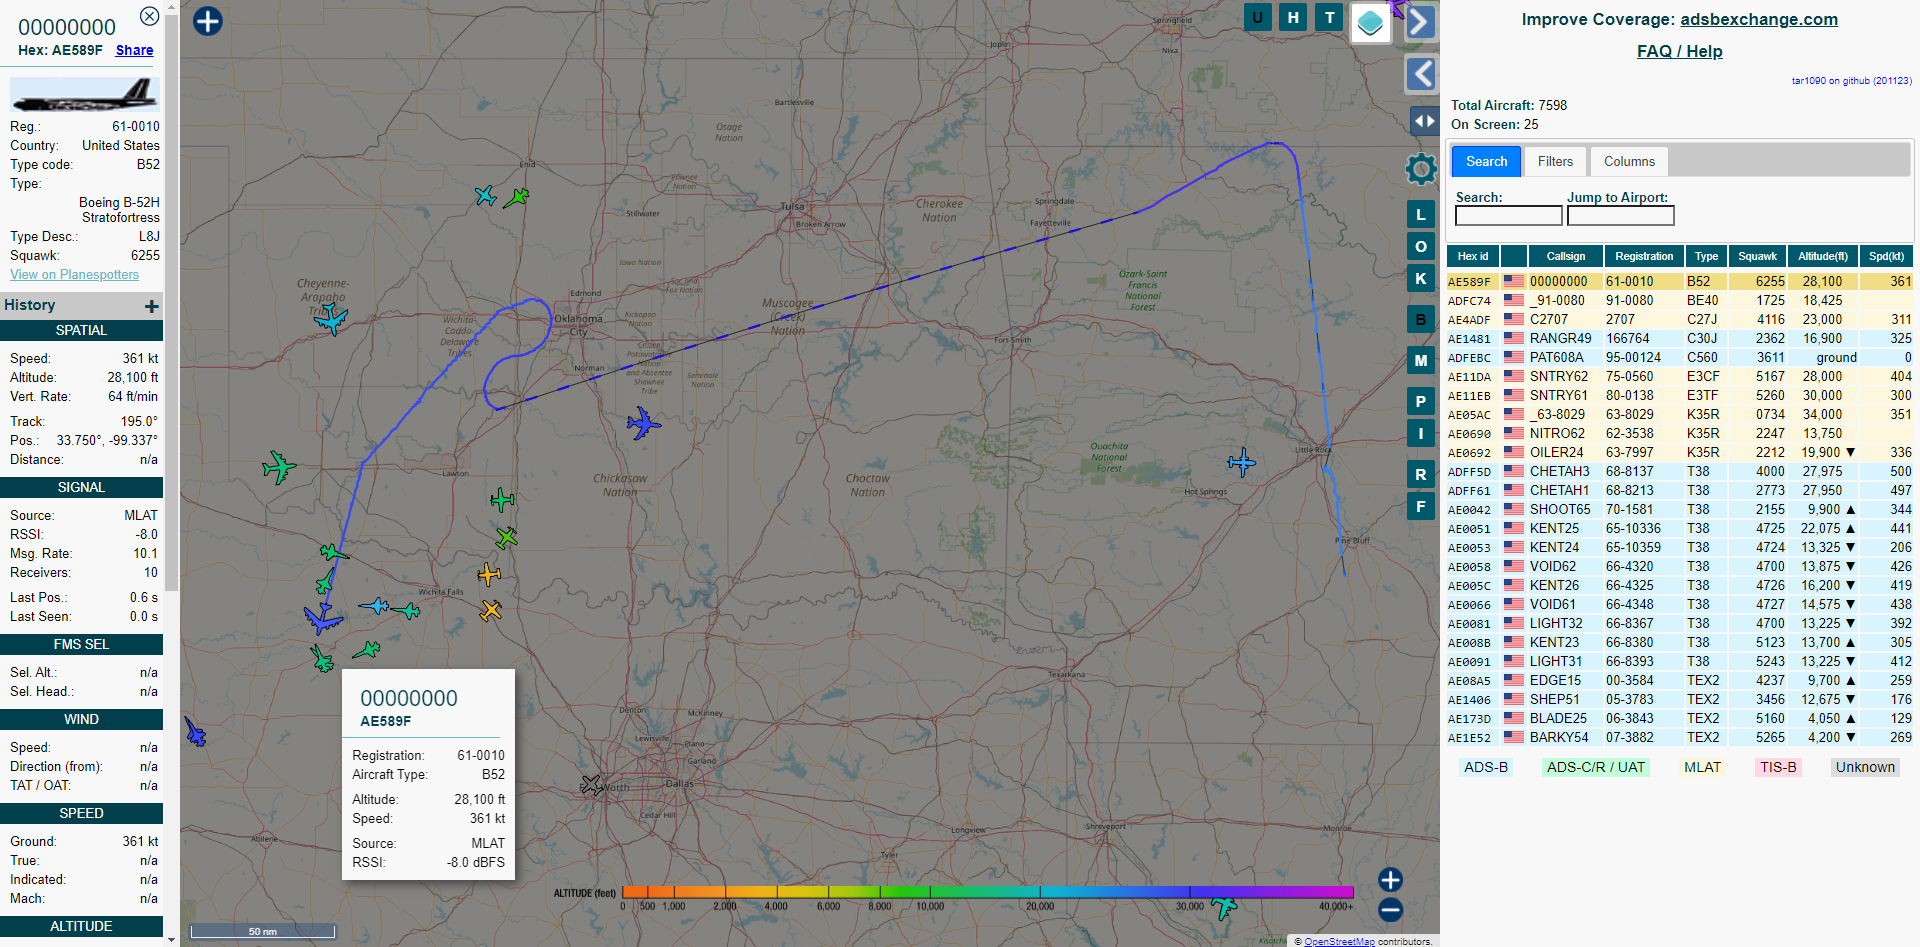1920x947 pixels.
Task: Open the map layer switcher
Action: pyautogui.click(x=1370, y=23)
